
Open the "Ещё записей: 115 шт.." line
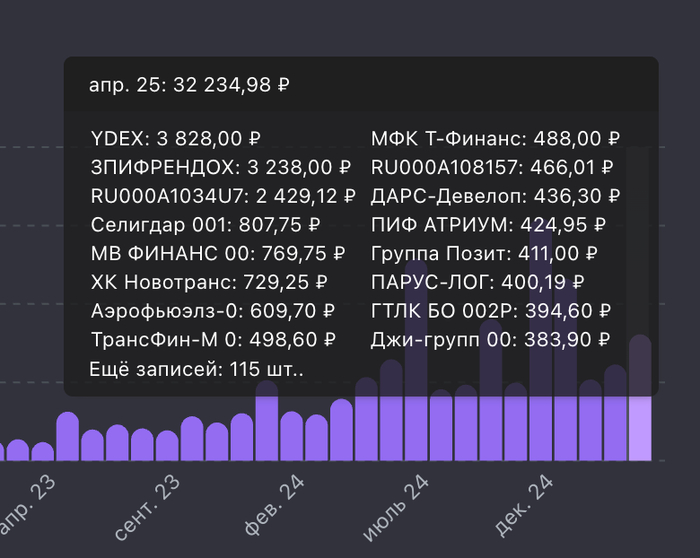(197, 370)
